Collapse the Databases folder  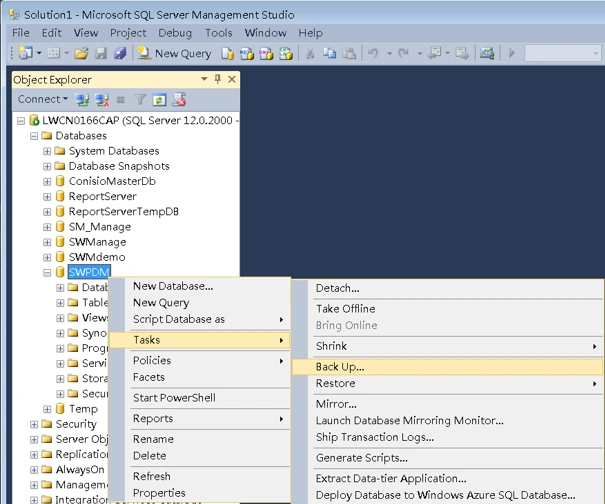click(x=34, y=136)
